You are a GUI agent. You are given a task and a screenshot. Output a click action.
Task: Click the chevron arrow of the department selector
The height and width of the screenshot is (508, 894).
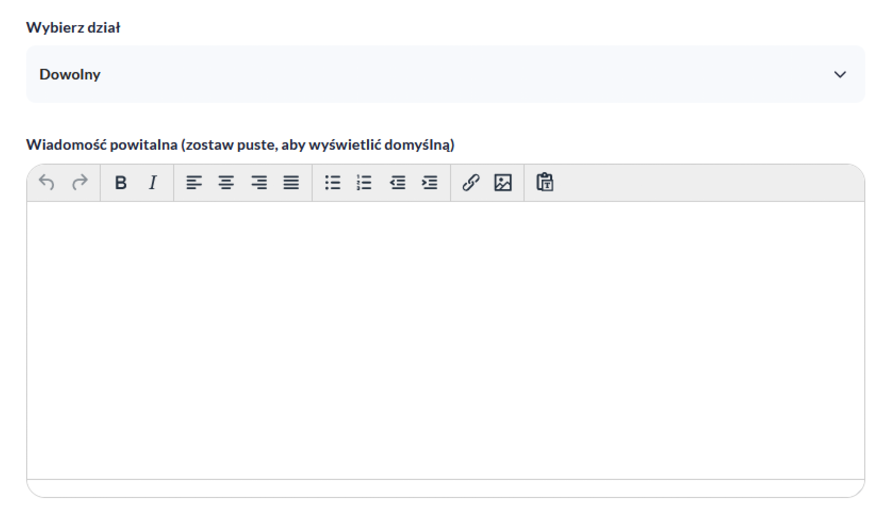[839, 75]
